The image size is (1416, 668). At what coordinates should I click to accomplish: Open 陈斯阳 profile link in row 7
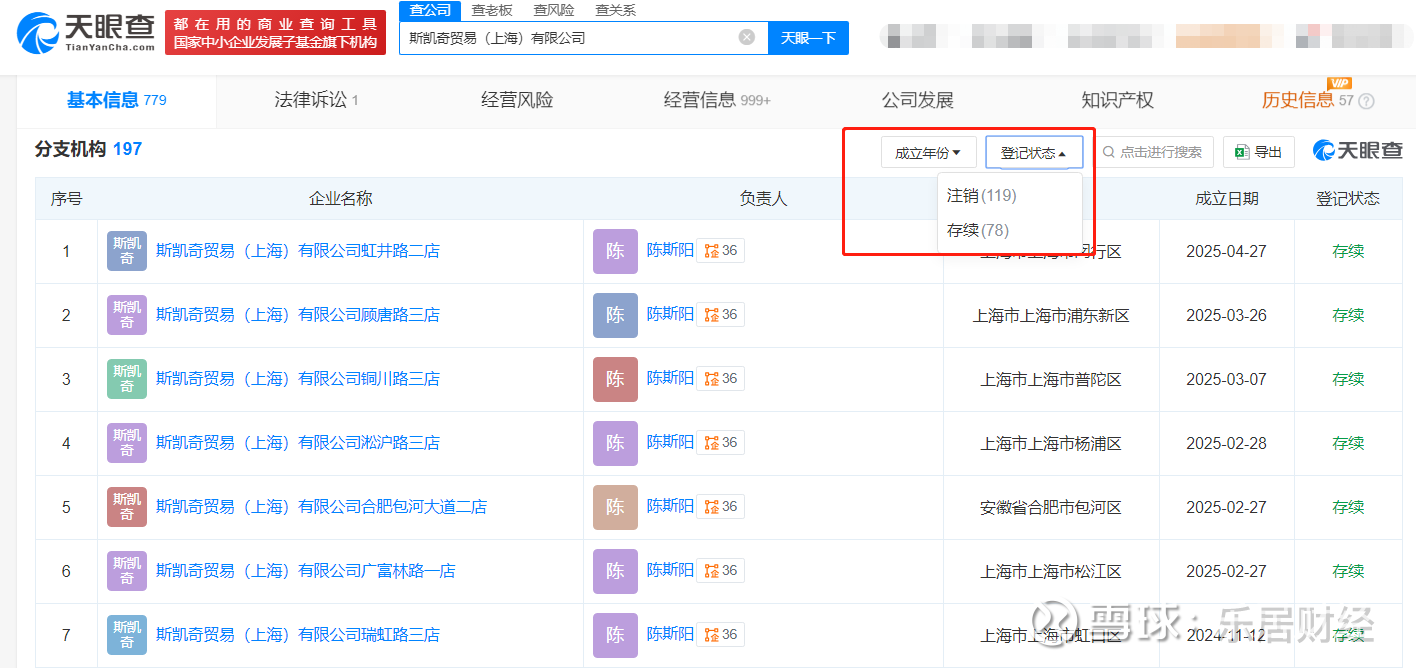point(670,634)
